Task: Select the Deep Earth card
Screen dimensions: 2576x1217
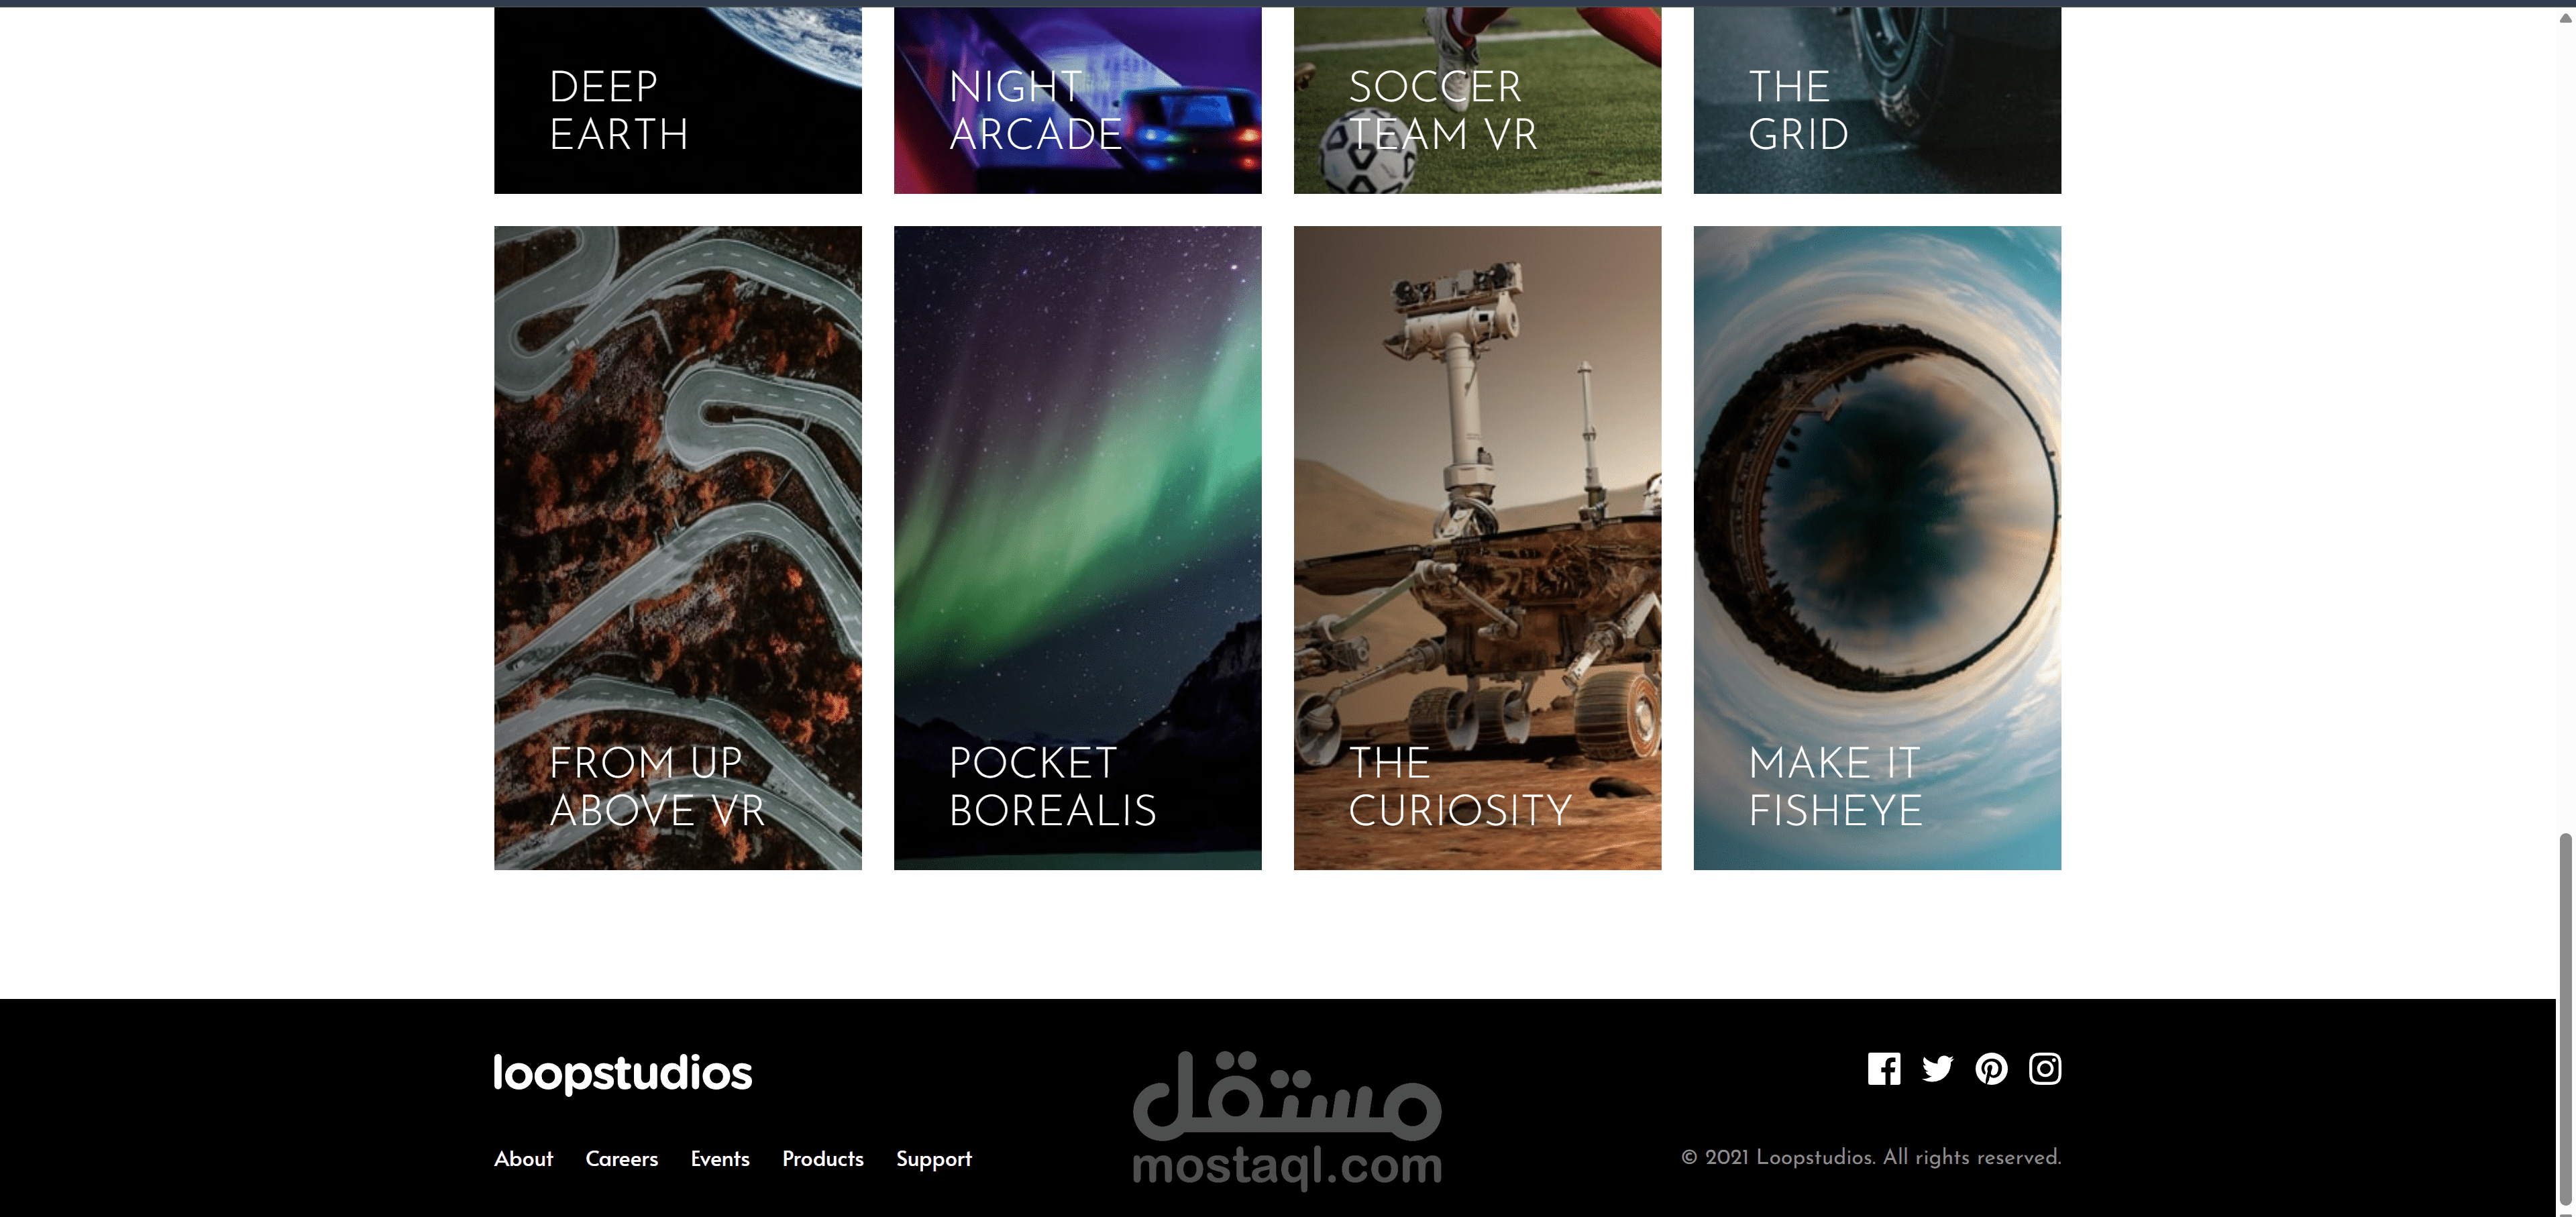Action: [678, 100]
